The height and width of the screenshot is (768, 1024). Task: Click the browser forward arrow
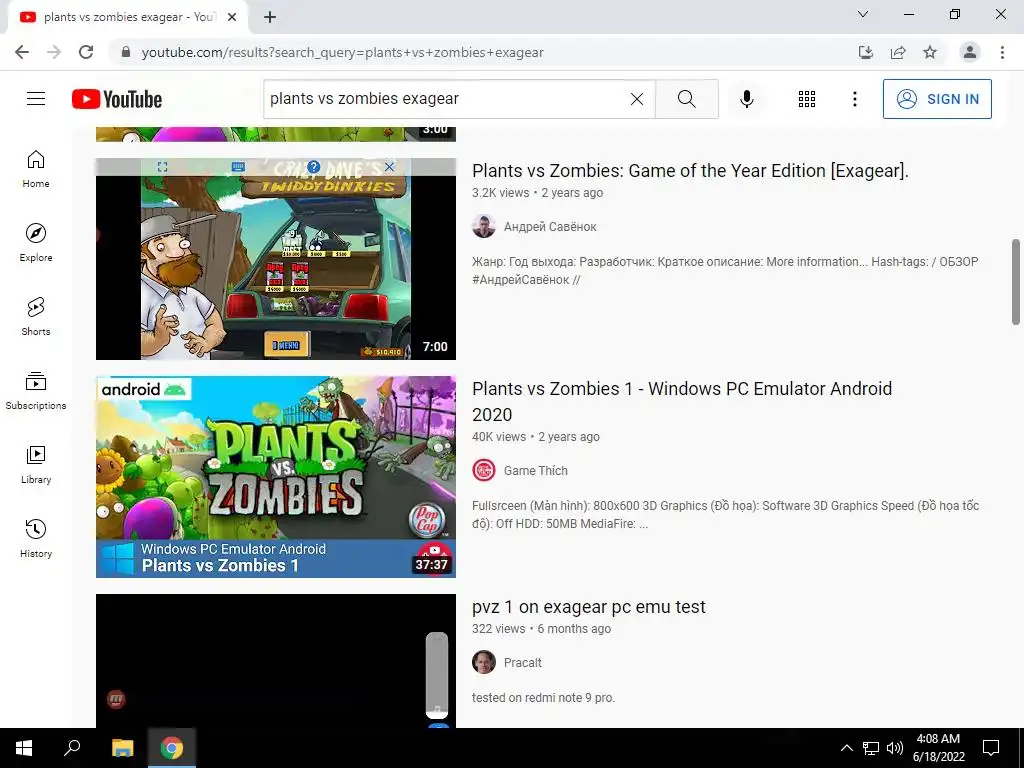54,52
